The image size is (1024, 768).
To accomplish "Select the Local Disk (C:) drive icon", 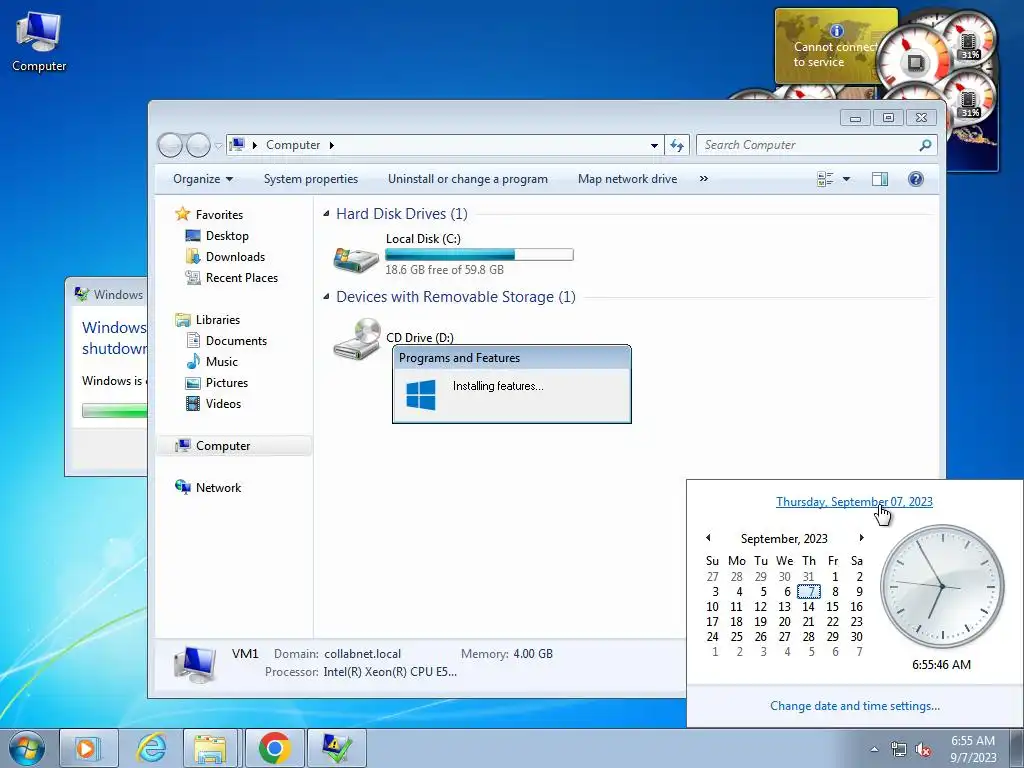I will tap(356, 259).
